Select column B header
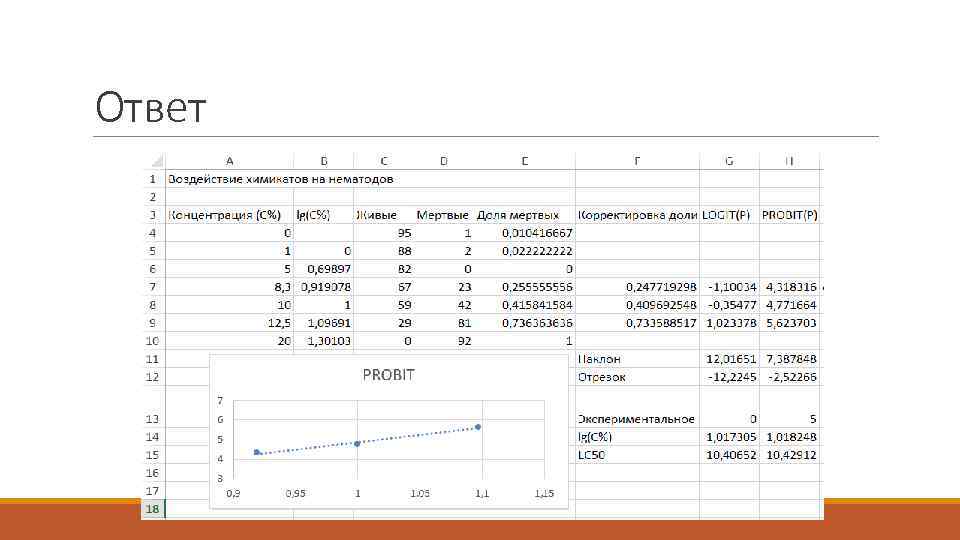The height and width of the screenshot is (540, 960). tap(324, 161)
